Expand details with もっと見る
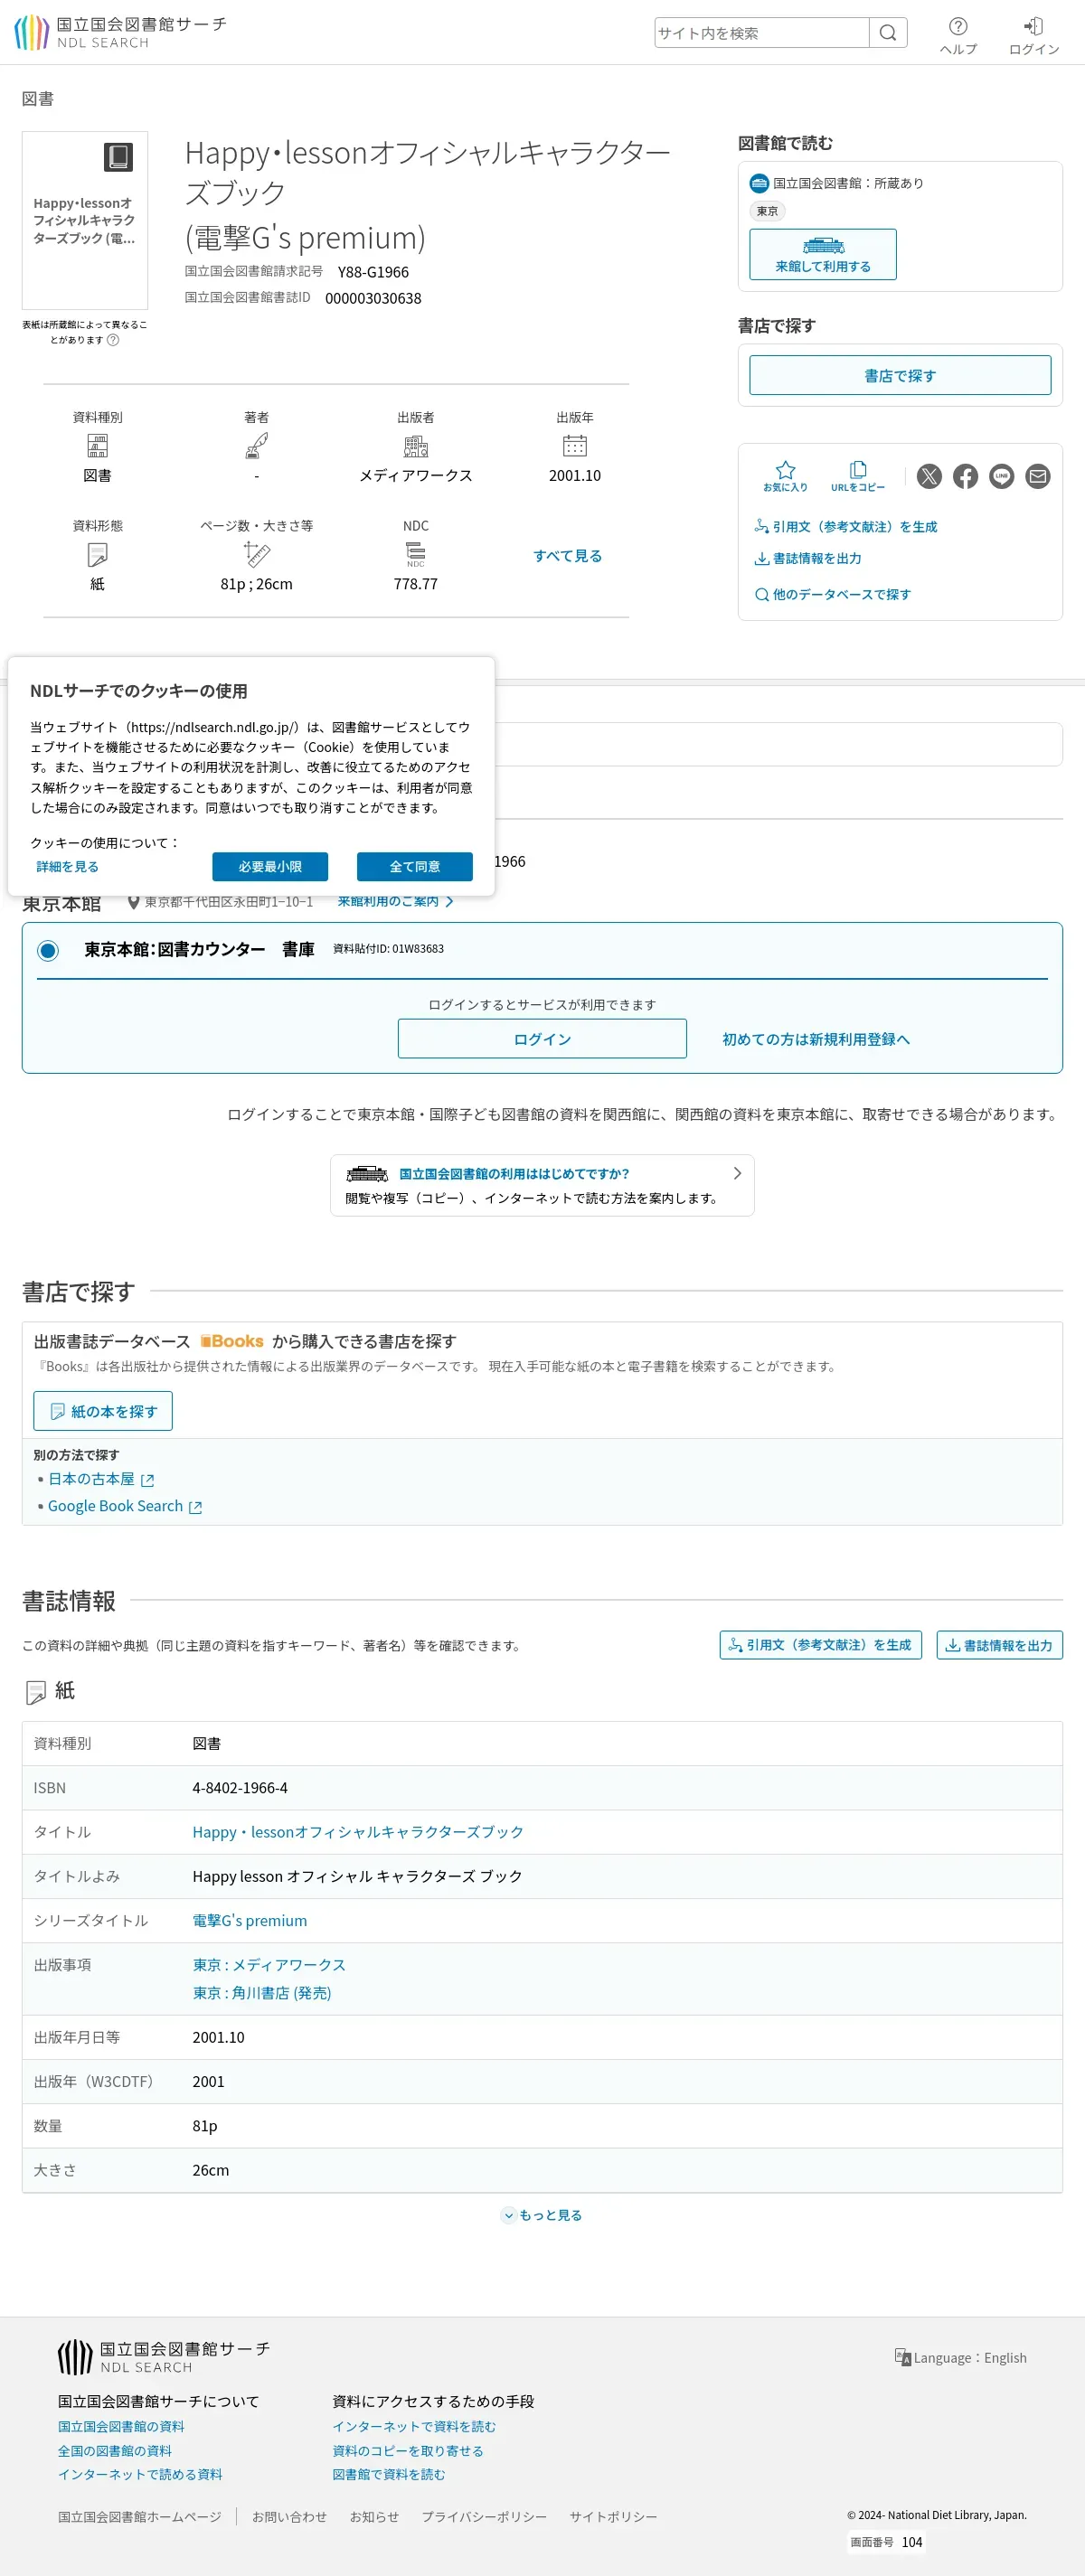Image resolution: width=1085 pixels, height=2576 pixels. coord(542,2215)
